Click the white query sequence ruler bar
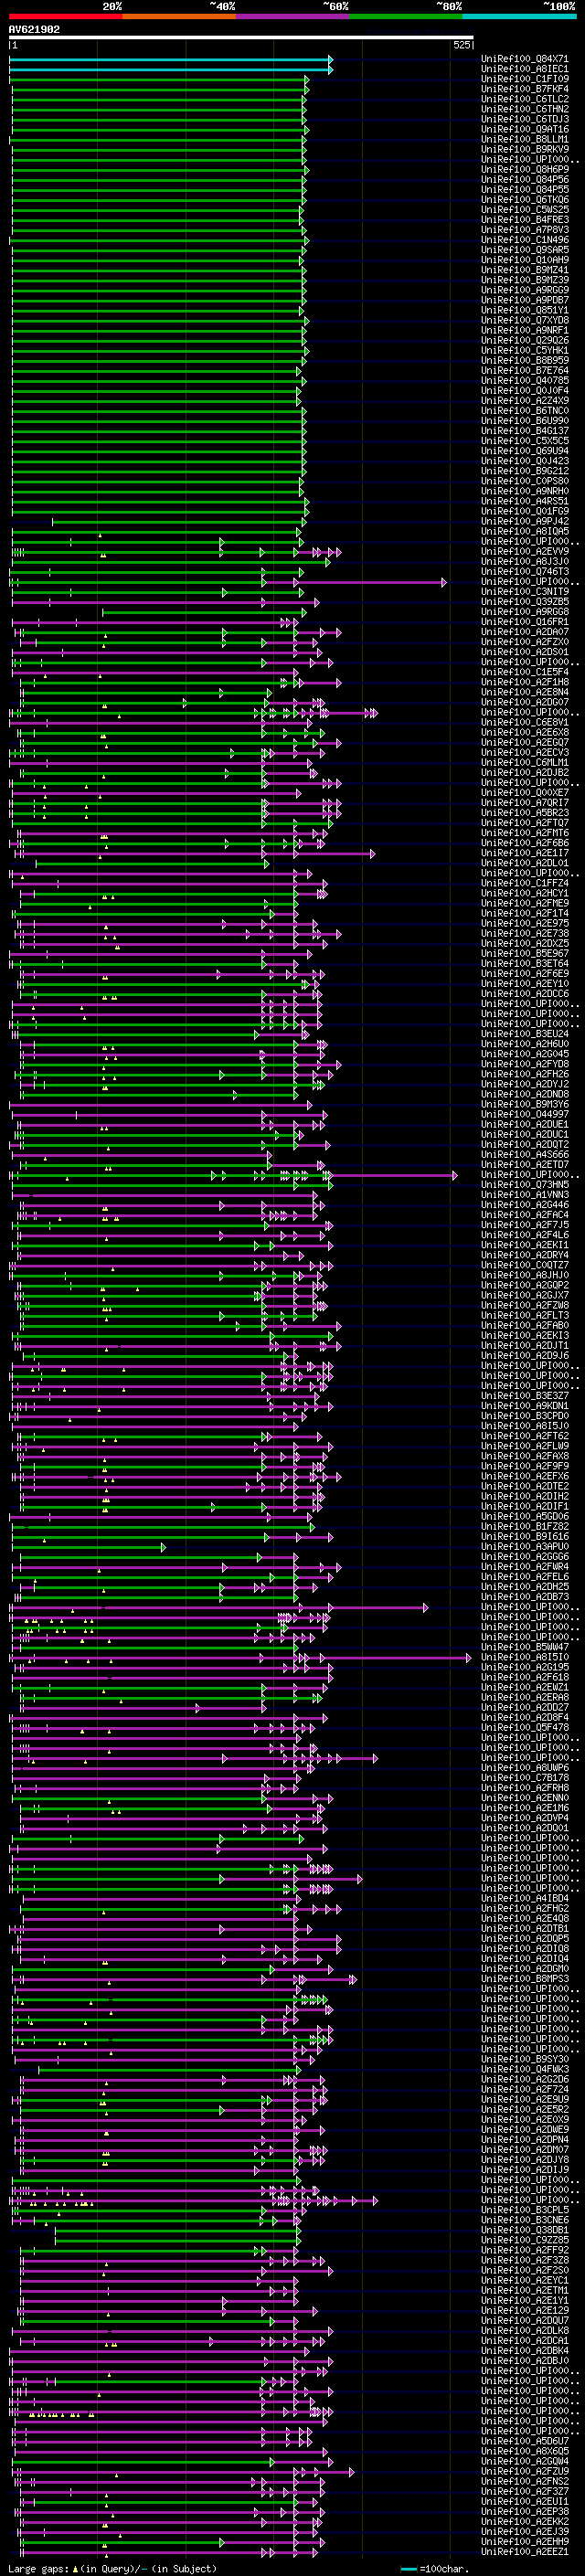The width and height of the screenshot is (585, 2576). tap(241, 37)
